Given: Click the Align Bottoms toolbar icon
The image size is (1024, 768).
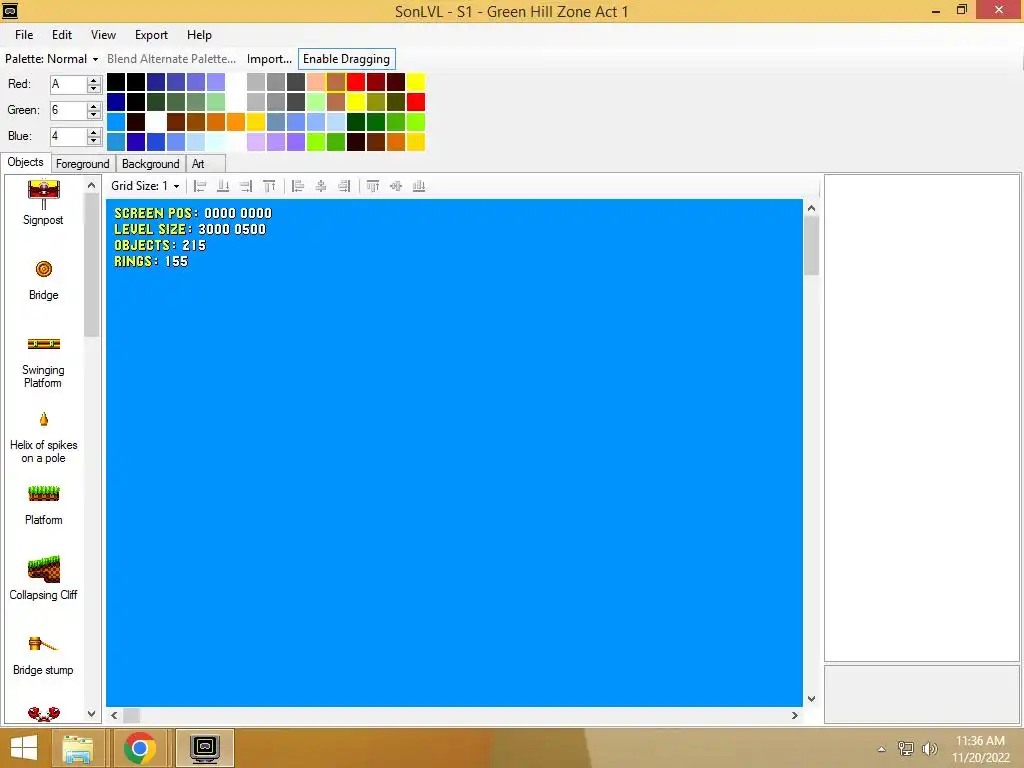Looking at the screenshot, I should tap(419, 186).
